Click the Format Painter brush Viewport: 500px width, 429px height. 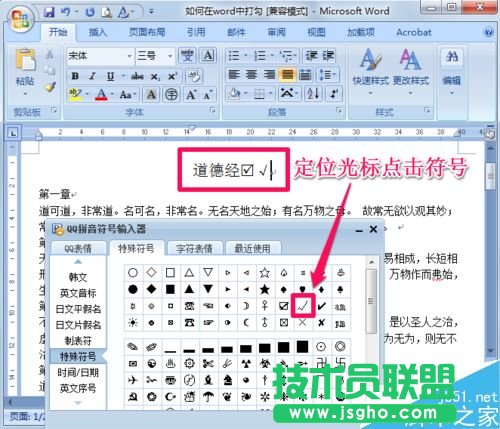pos(50,87)
